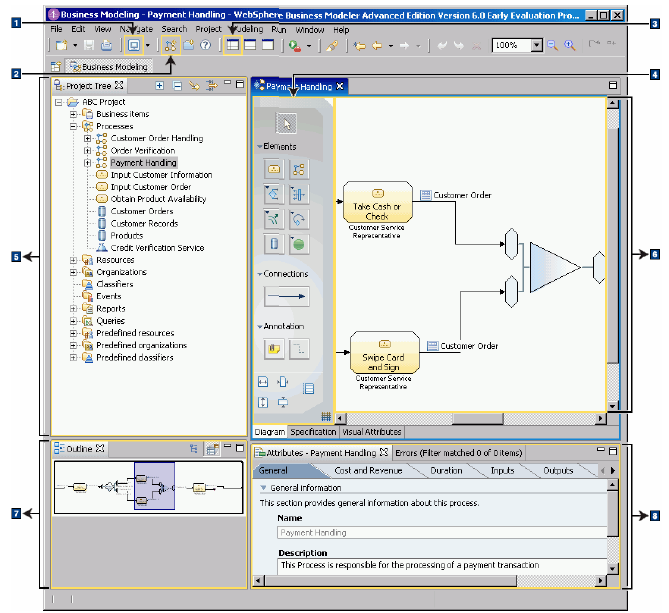Select the annotation association dashed-line tool

pyautogui.click(x=299, y=349)
